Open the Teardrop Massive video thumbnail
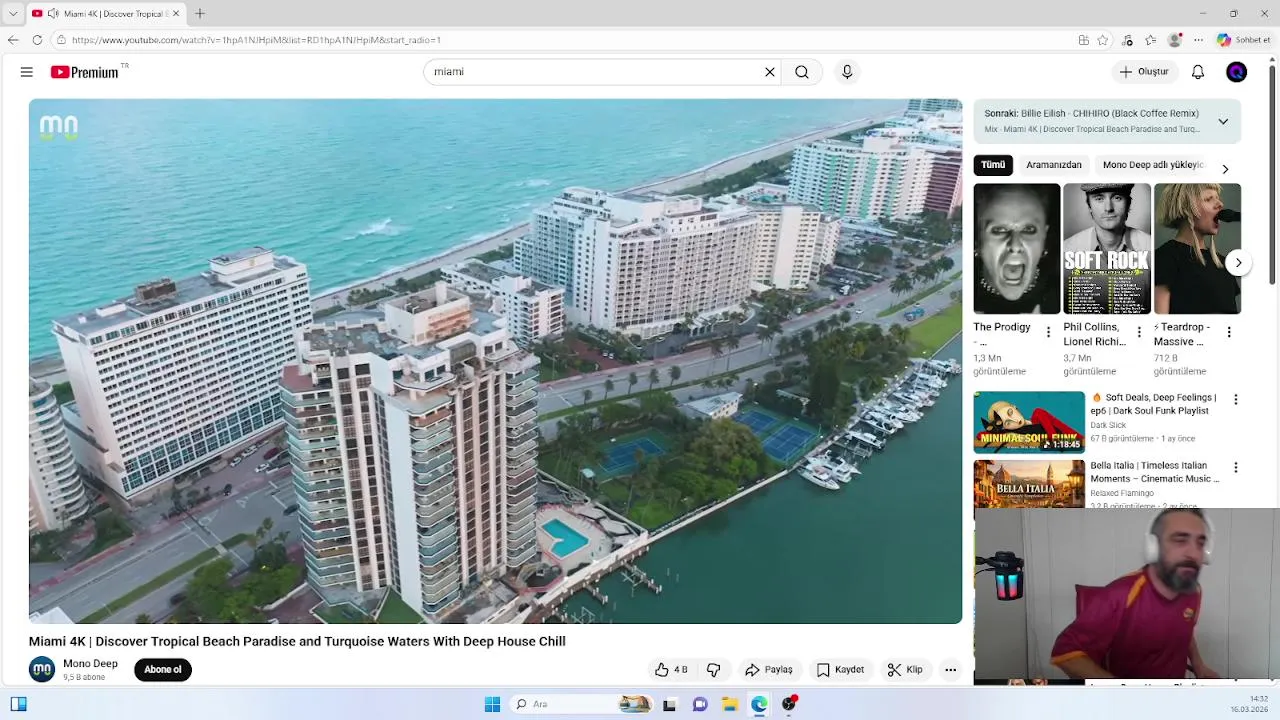Viewport: 1280px width, 720px height. pos(1197,249)
